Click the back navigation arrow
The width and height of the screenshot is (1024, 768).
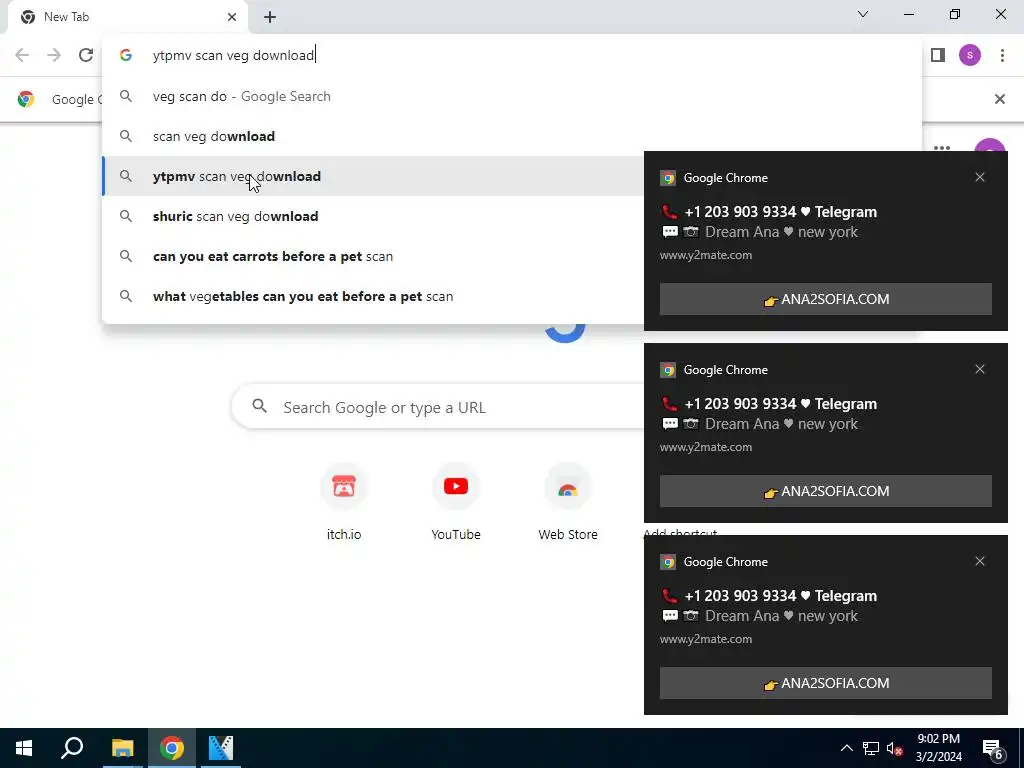22,56
